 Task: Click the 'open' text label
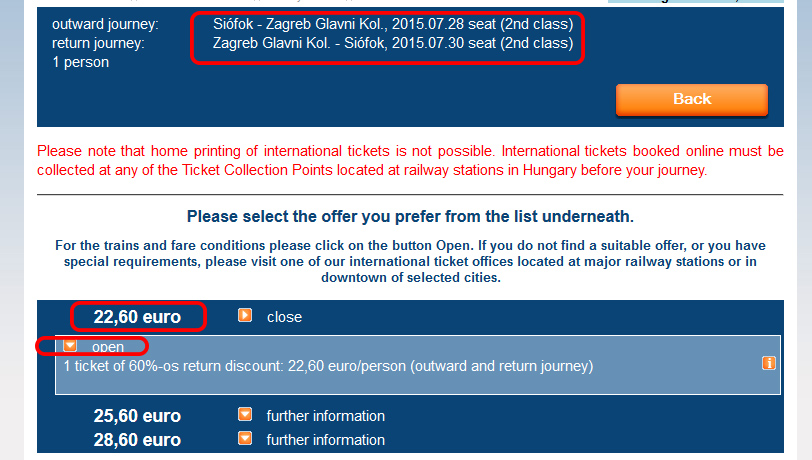pos(108,347)
